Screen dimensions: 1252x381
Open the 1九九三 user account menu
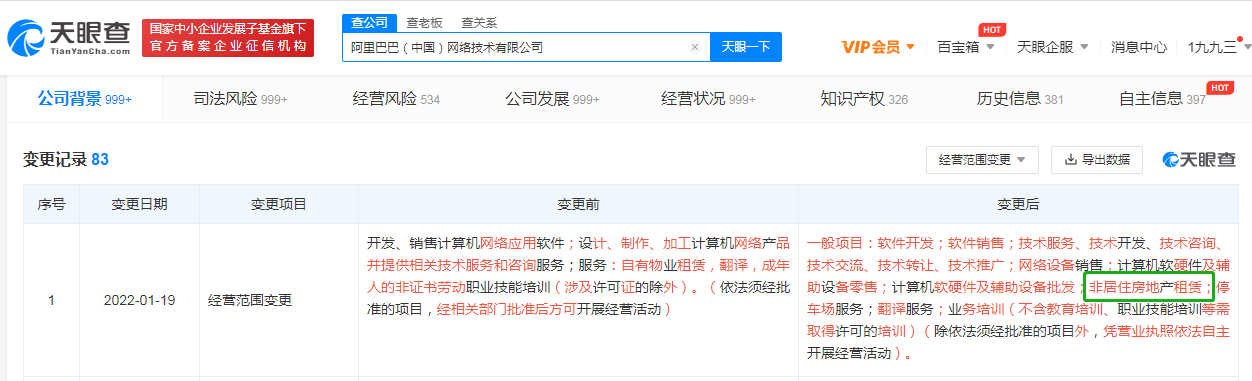[x=1218, y=47]
